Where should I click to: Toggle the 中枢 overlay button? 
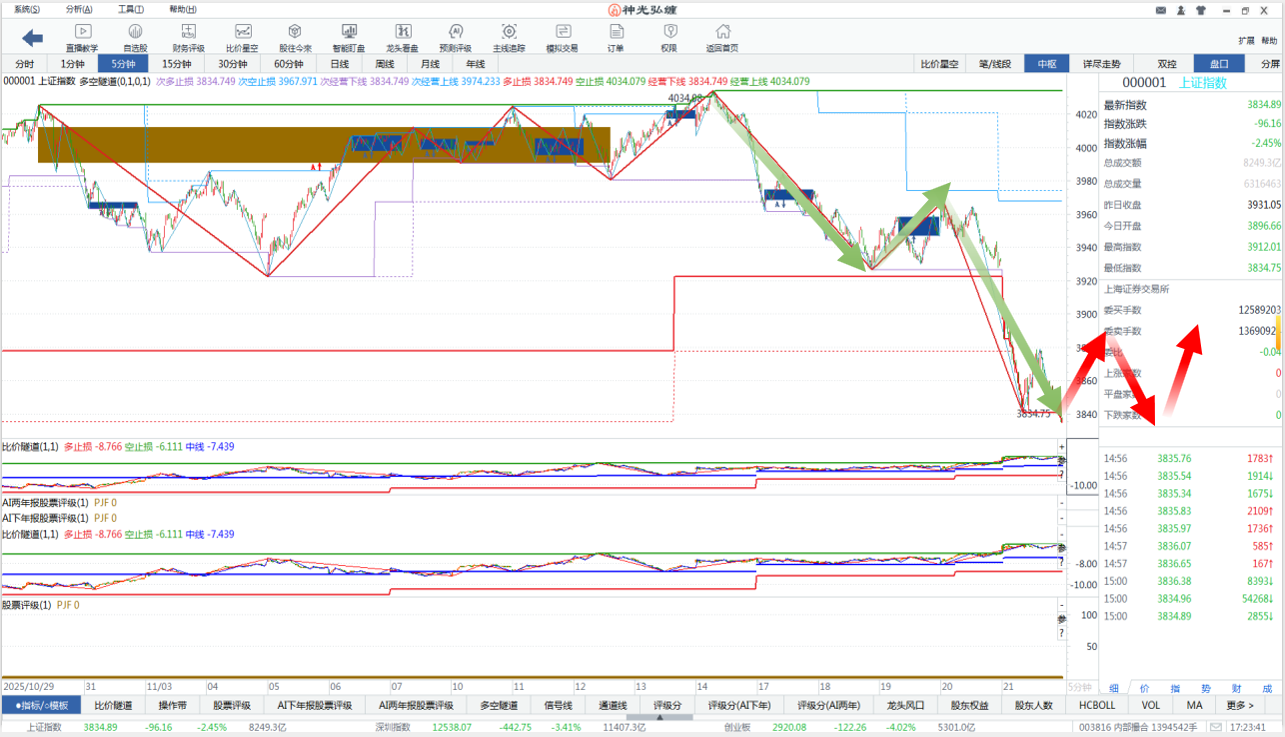coord(1047,63)
